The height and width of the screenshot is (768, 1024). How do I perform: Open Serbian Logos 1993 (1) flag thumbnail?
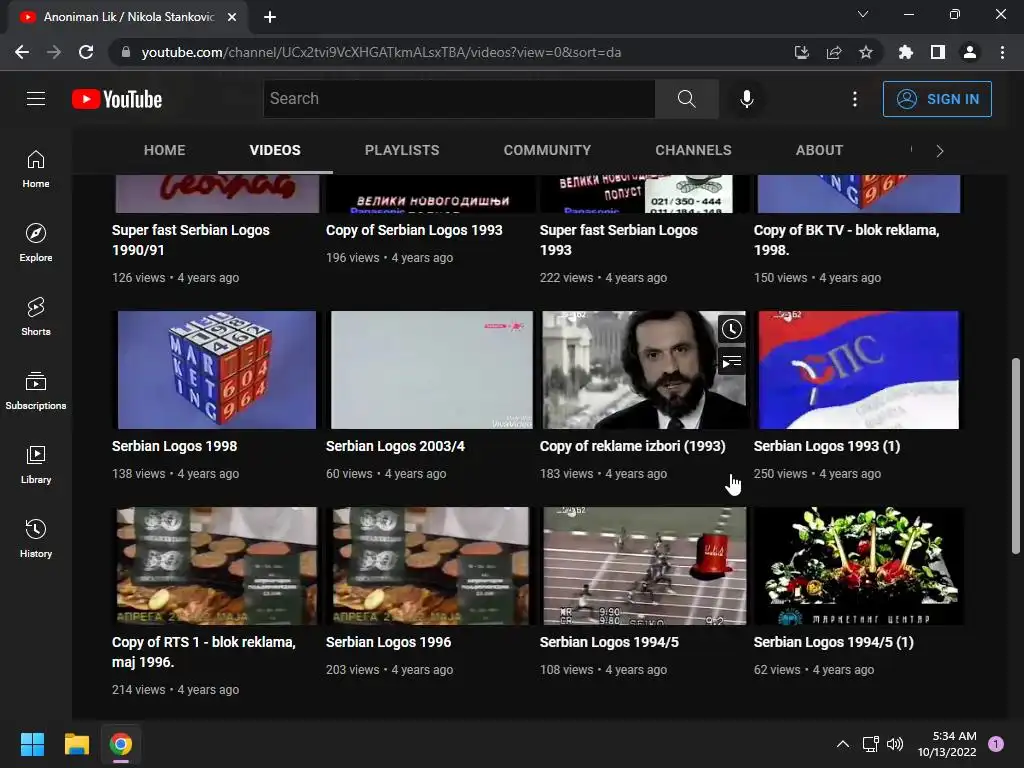858,370
